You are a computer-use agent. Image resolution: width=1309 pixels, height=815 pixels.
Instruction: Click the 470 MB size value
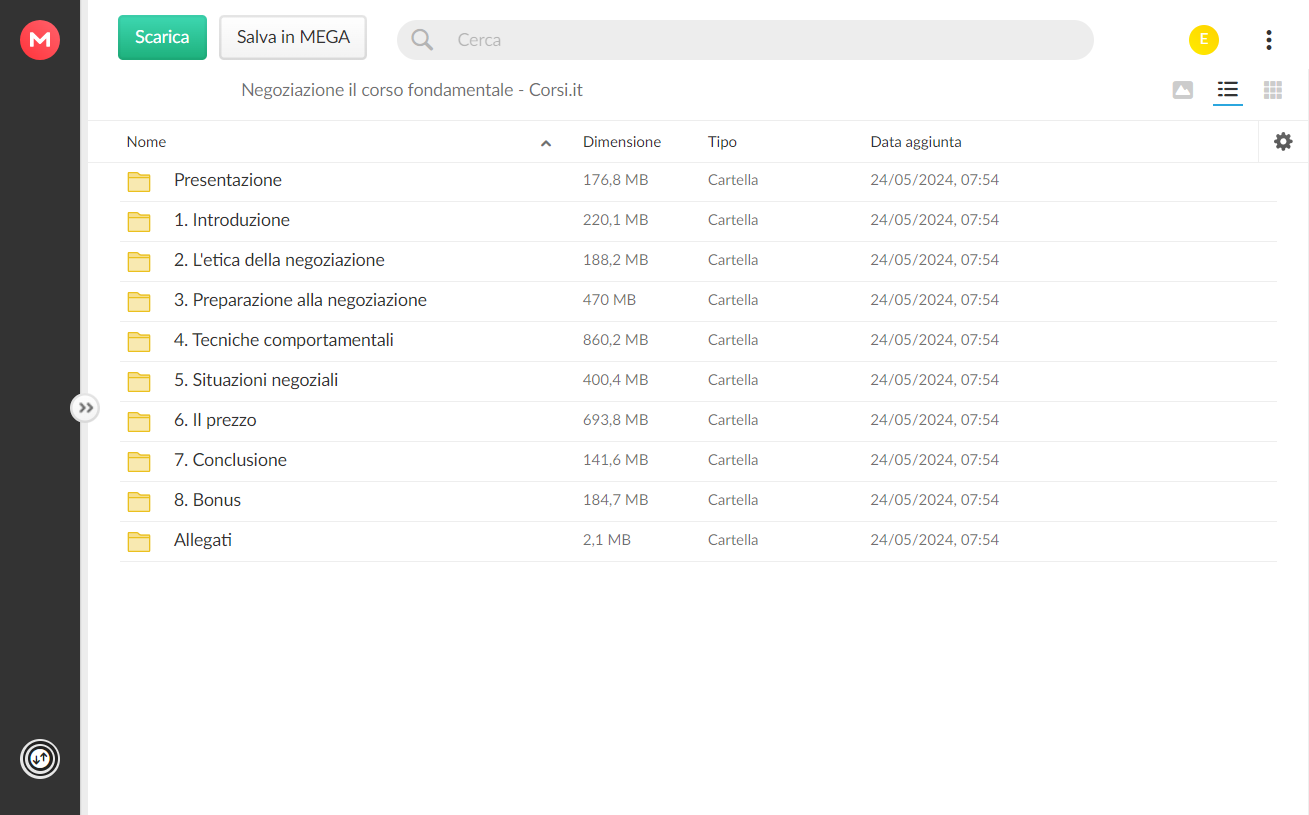click(x=610, y=300)
